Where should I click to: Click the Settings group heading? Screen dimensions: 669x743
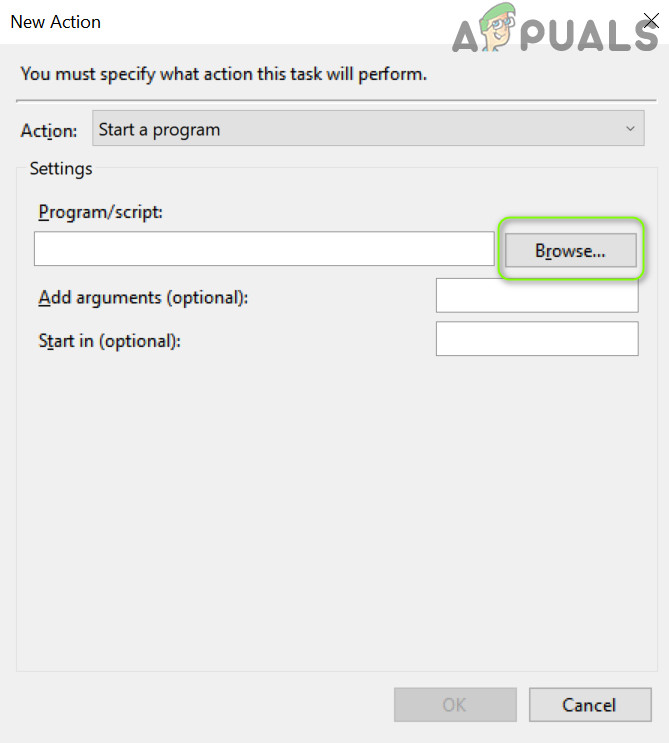(x=61, y=169)
